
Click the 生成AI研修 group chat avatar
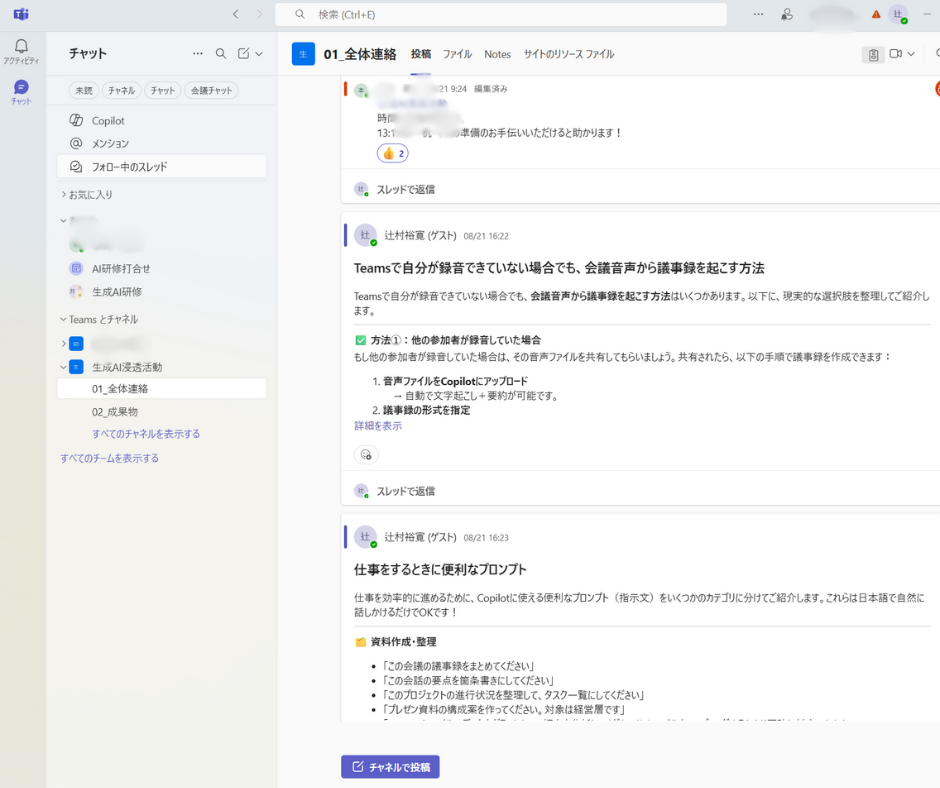click(x=76, y=292)
